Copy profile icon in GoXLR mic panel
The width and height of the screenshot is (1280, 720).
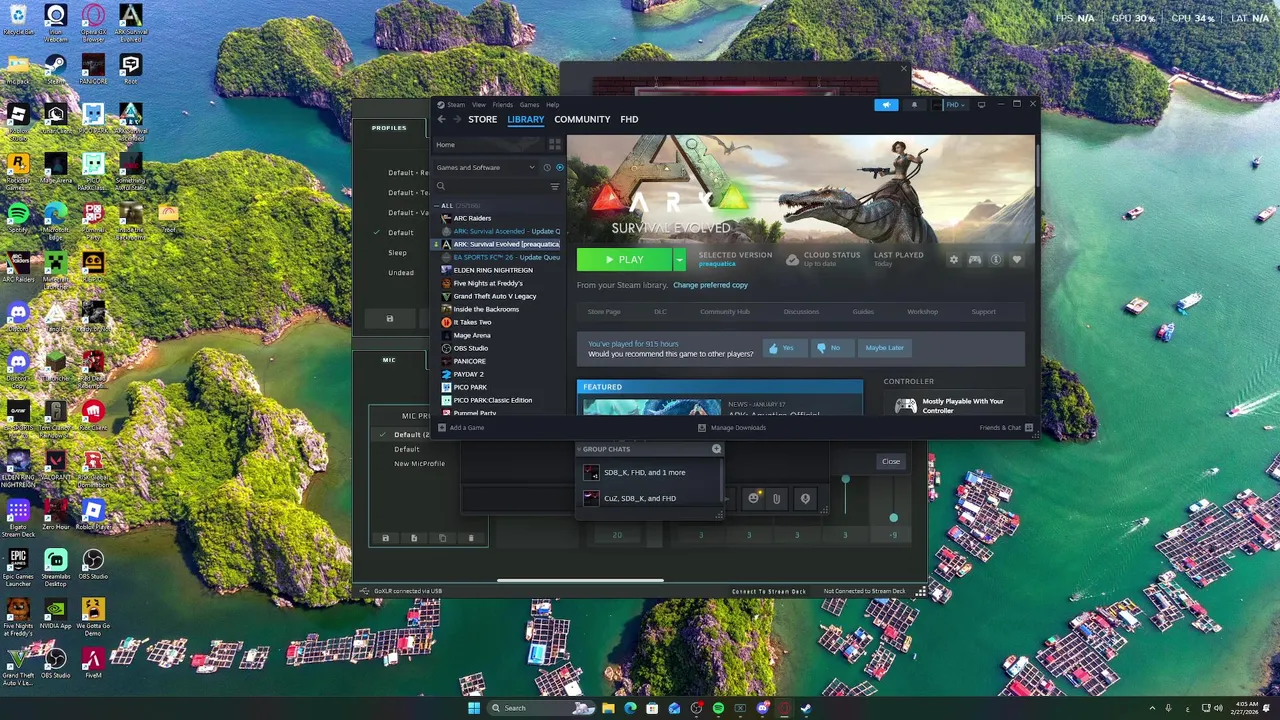click(x=442, y=538)
